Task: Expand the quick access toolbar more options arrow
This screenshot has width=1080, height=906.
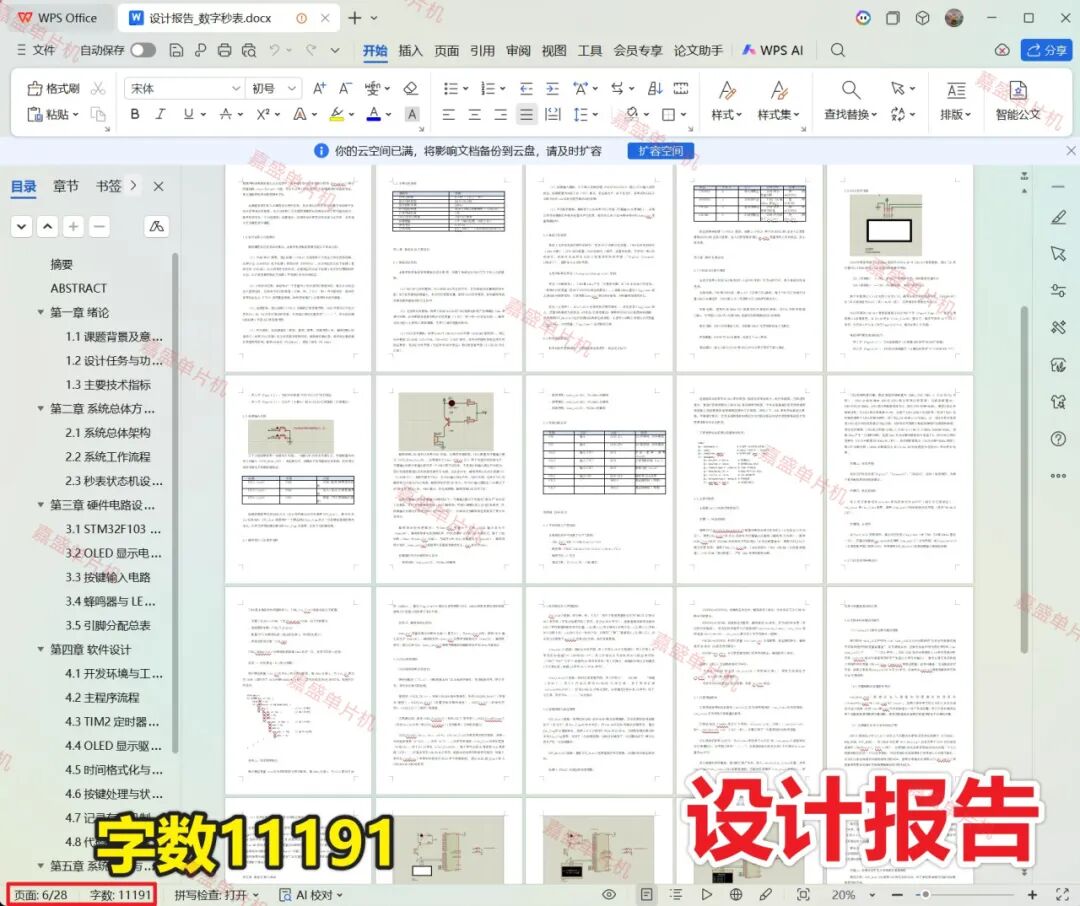Action: click(335, 50)
